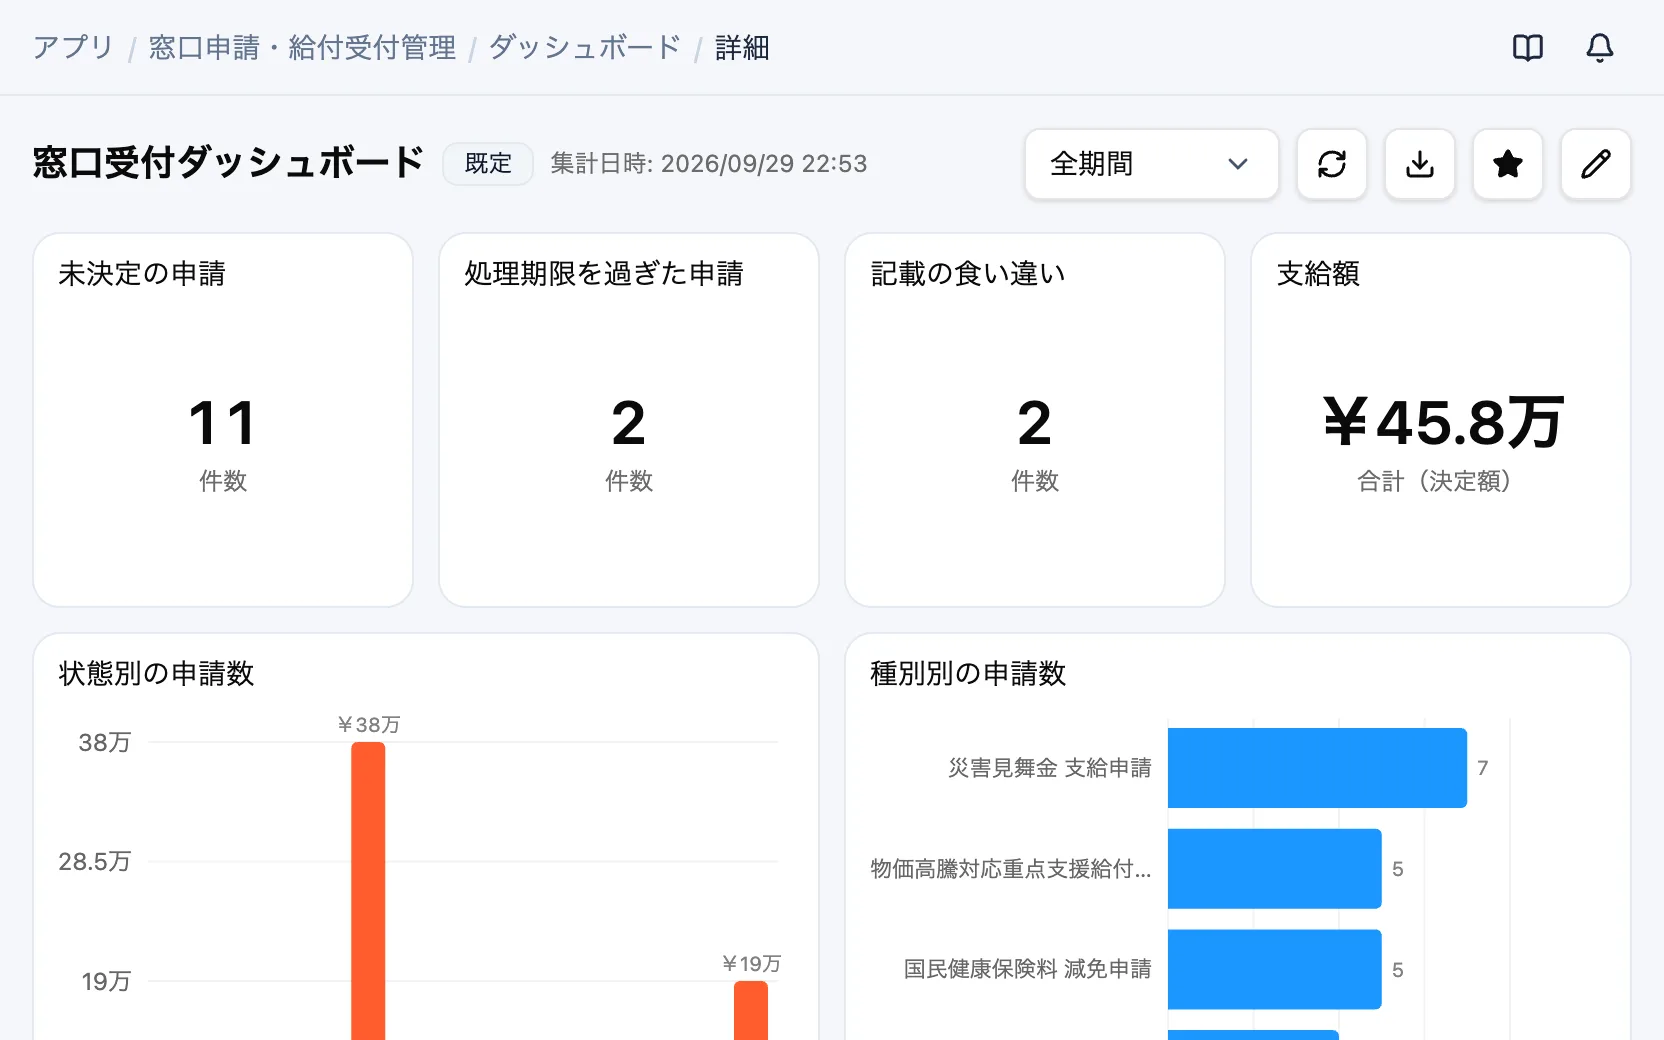This screenshot has height=1040, width=1664.
Task: Click the 集計日時 timestamp text
Action: [709, 164]
